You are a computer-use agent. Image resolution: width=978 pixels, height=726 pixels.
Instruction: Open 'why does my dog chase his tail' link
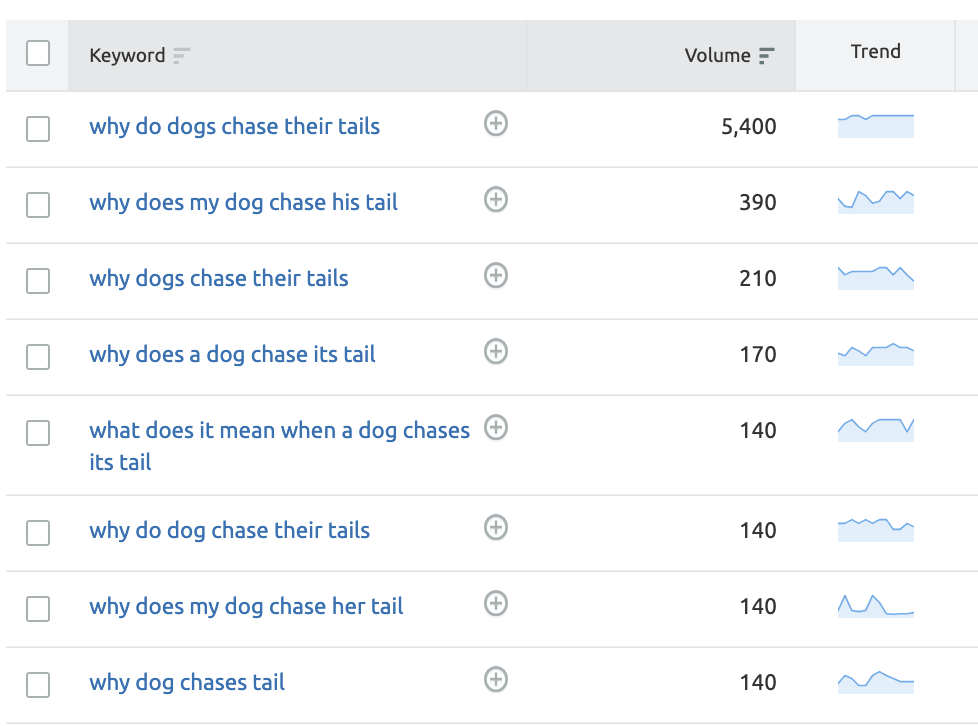coord(243,203)
